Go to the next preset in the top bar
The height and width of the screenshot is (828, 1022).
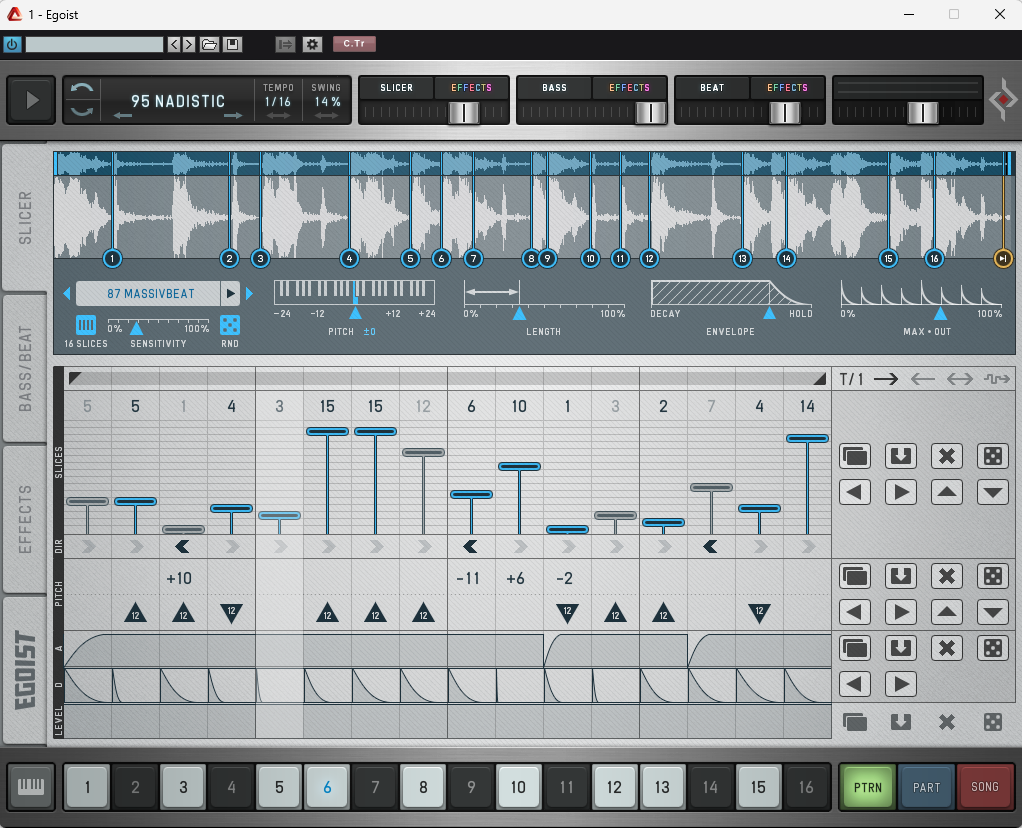pos(189,44)
